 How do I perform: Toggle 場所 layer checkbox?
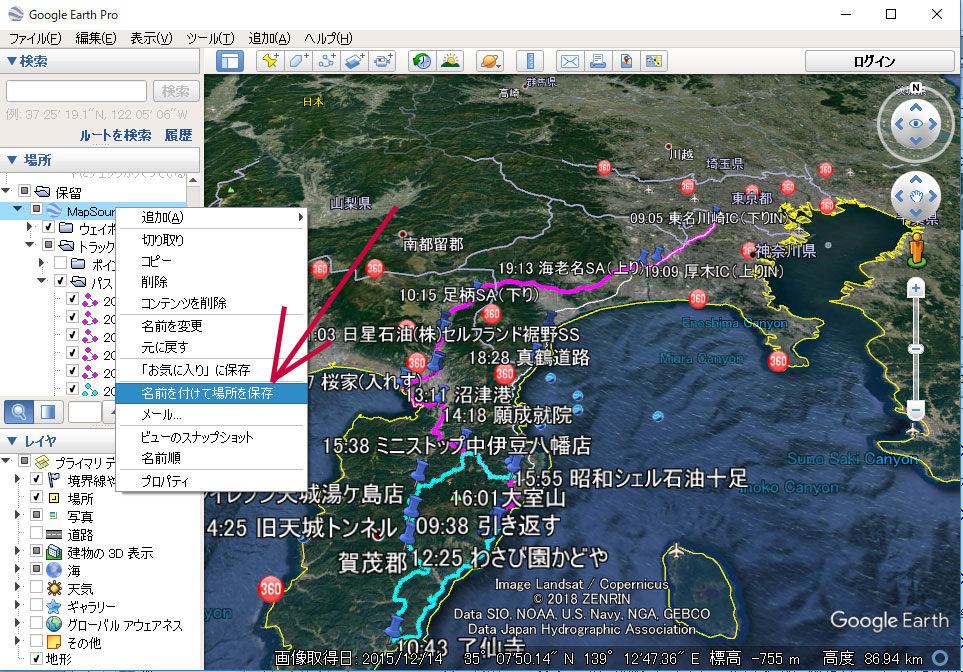[36, 496]
